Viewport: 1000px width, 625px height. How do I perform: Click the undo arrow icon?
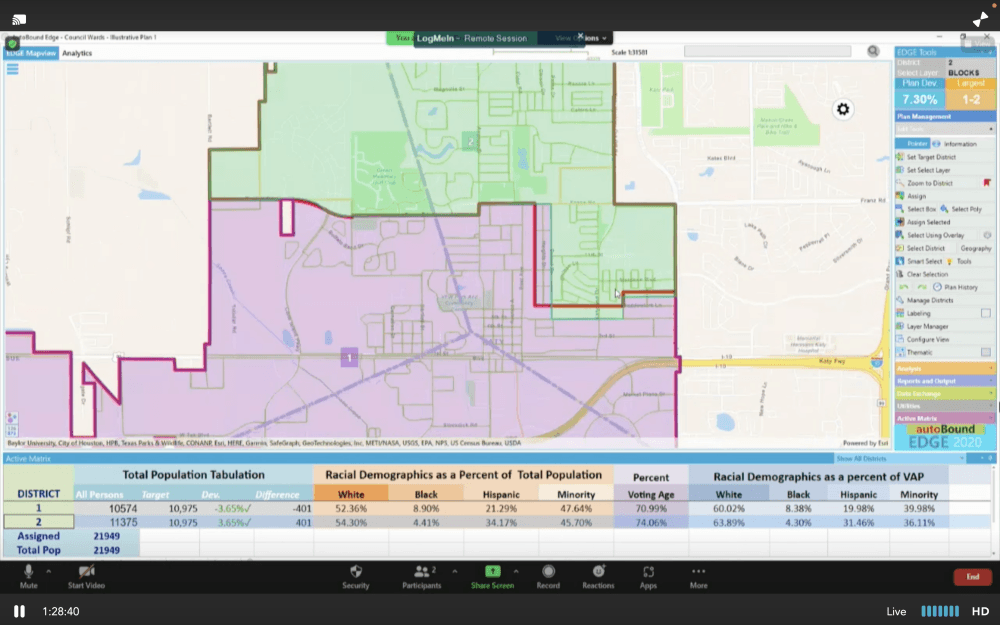coord(903,287)
